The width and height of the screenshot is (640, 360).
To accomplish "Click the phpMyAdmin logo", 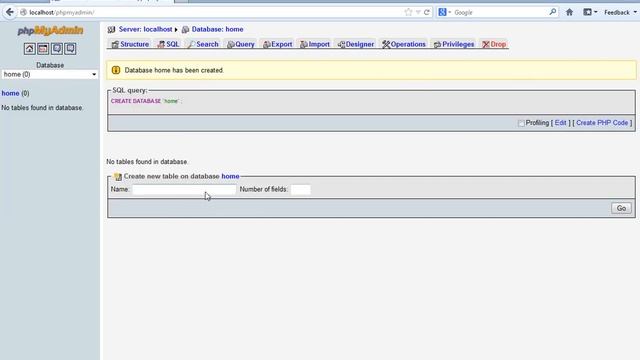I will coord(50,31).
